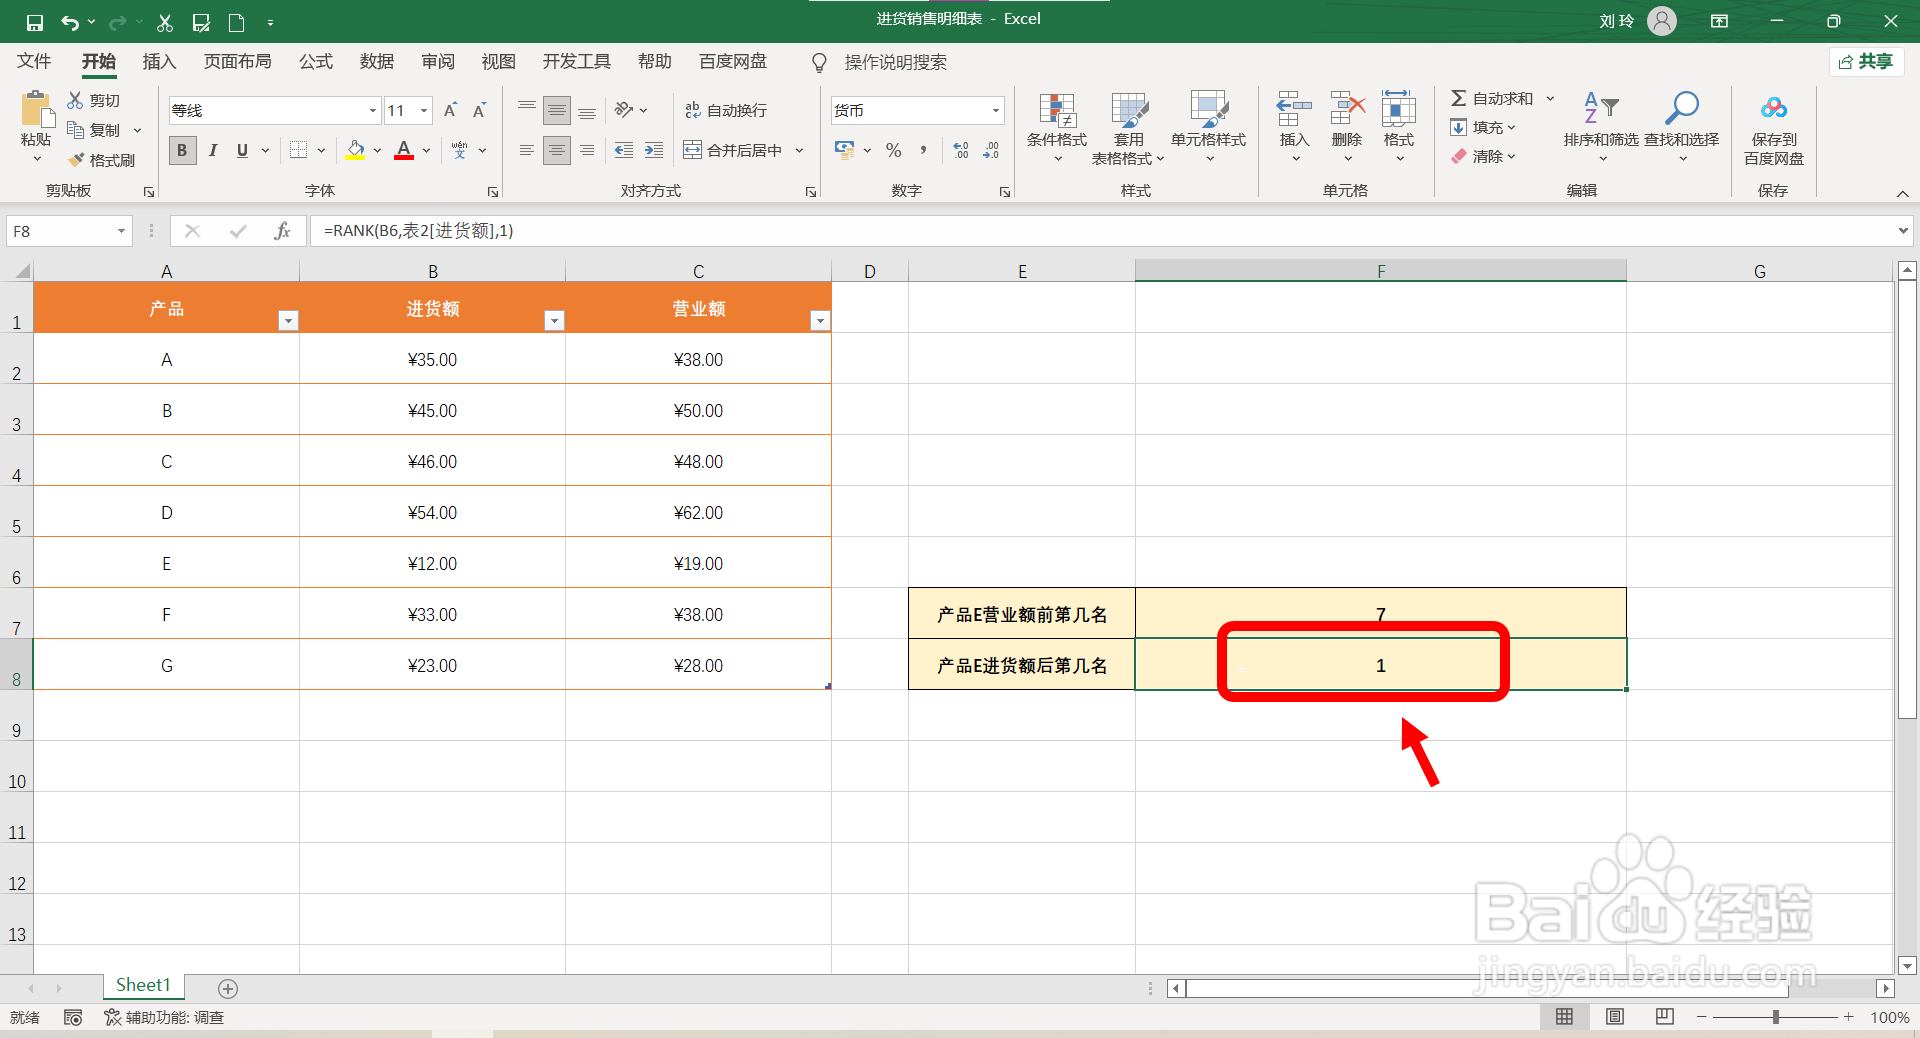Switch to the 百度网盘 tab
This screenshot has width=1920, height=1038.
tap(733, 62)
